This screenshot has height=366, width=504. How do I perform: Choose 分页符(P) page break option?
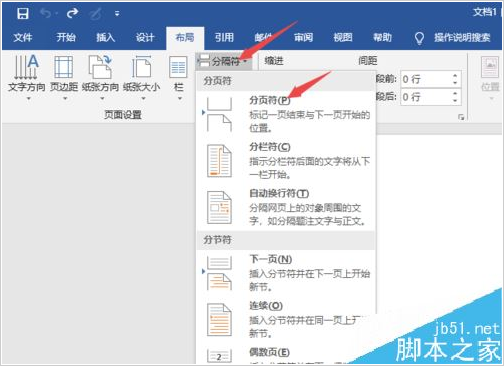click(287, 114)
